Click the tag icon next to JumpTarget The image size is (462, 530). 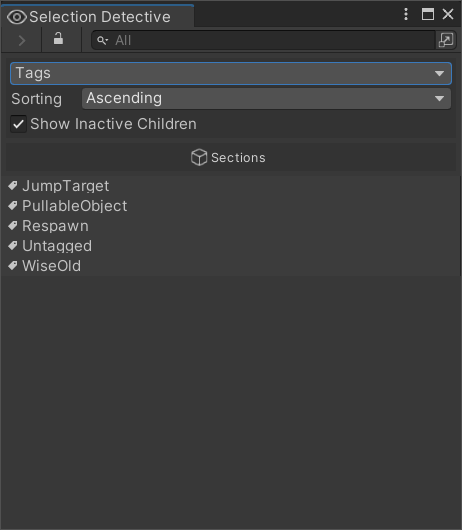[13, 186]
